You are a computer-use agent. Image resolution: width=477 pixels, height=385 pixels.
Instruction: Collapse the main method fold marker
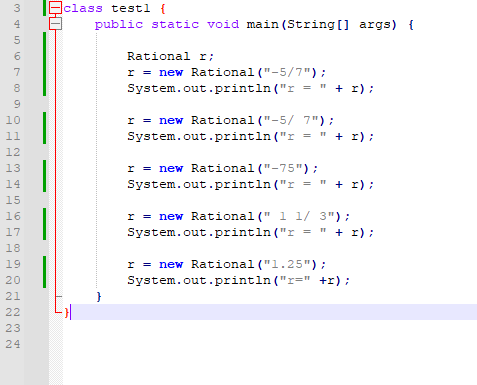click(55, 24)
